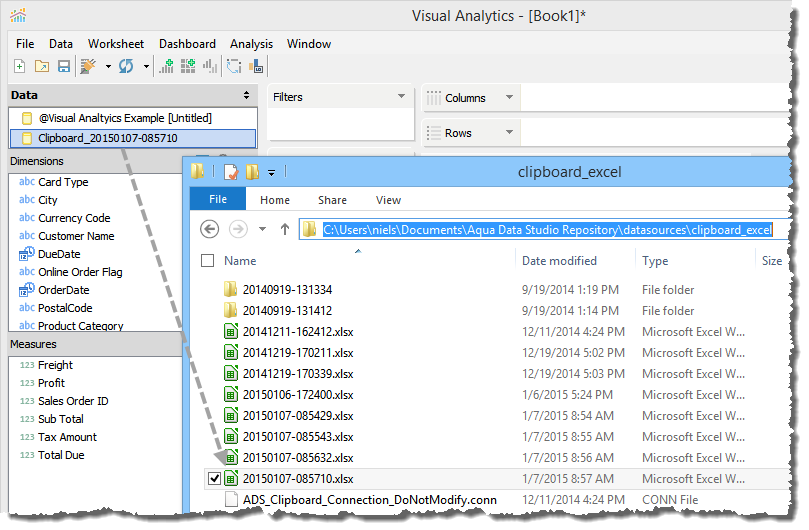Click the new folder icon in Explorer title bar
Viewport: 809px width, 530px height.
click(252, 172)
